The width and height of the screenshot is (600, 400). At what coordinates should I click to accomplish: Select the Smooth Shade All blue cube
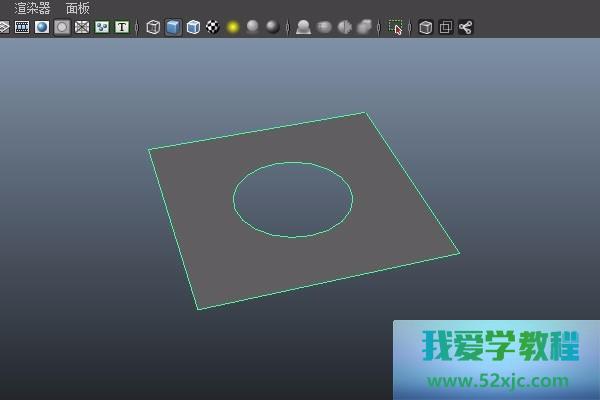click(173, 27)
